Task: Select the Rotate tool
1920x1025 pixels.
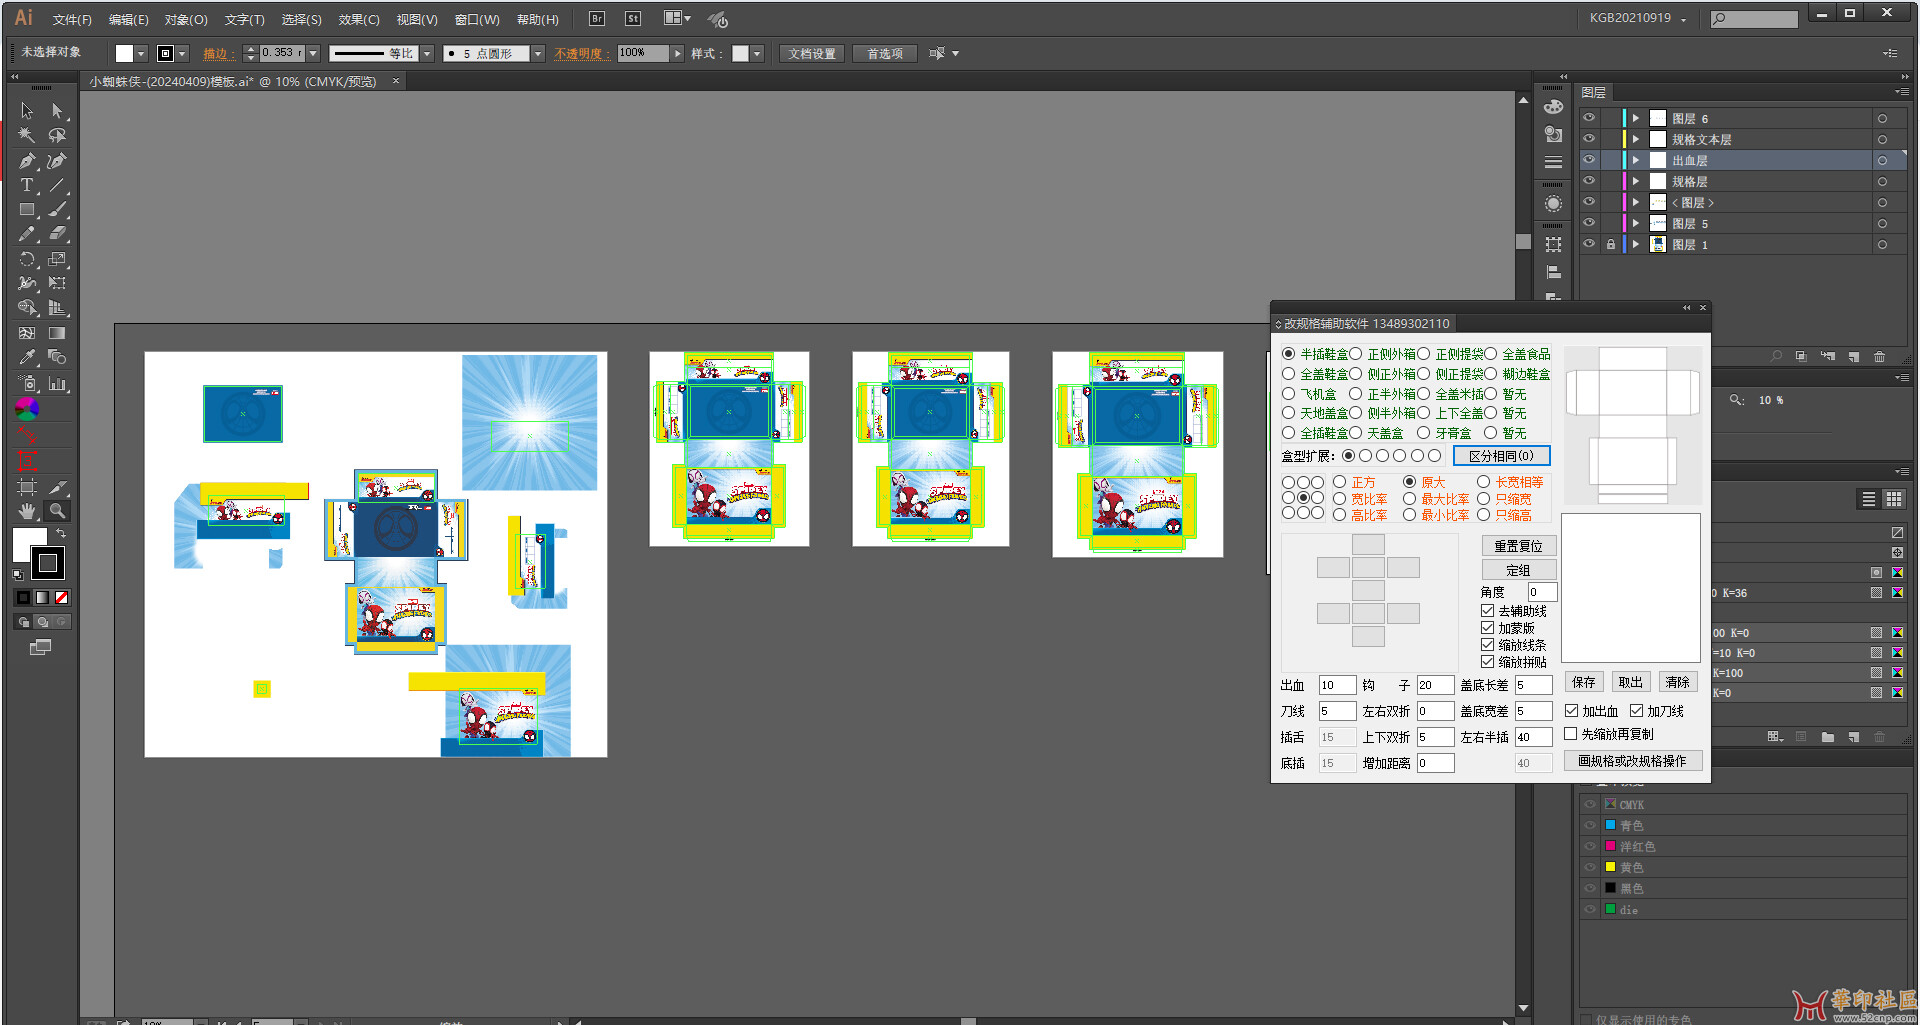Action: (27, 259)
